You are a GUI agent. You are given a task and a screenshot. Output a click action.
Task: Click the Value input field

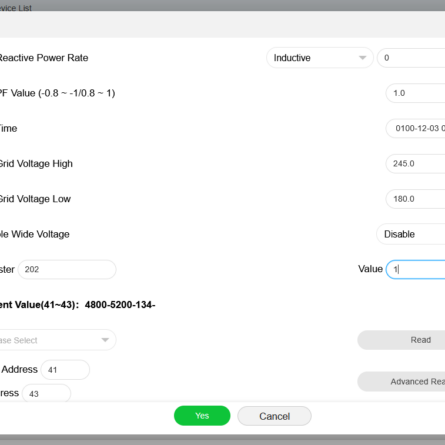(415, 269)
